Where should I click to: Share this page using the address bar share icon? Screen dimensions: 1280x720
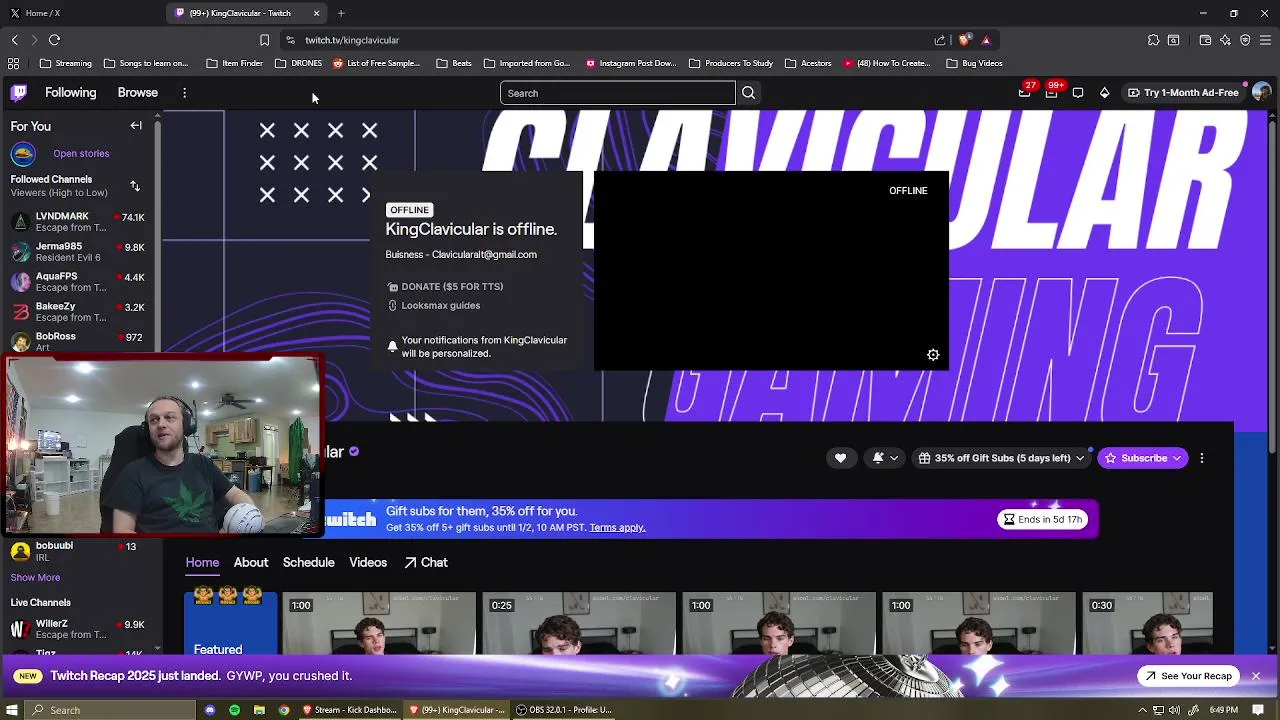[x=940, y=40]
